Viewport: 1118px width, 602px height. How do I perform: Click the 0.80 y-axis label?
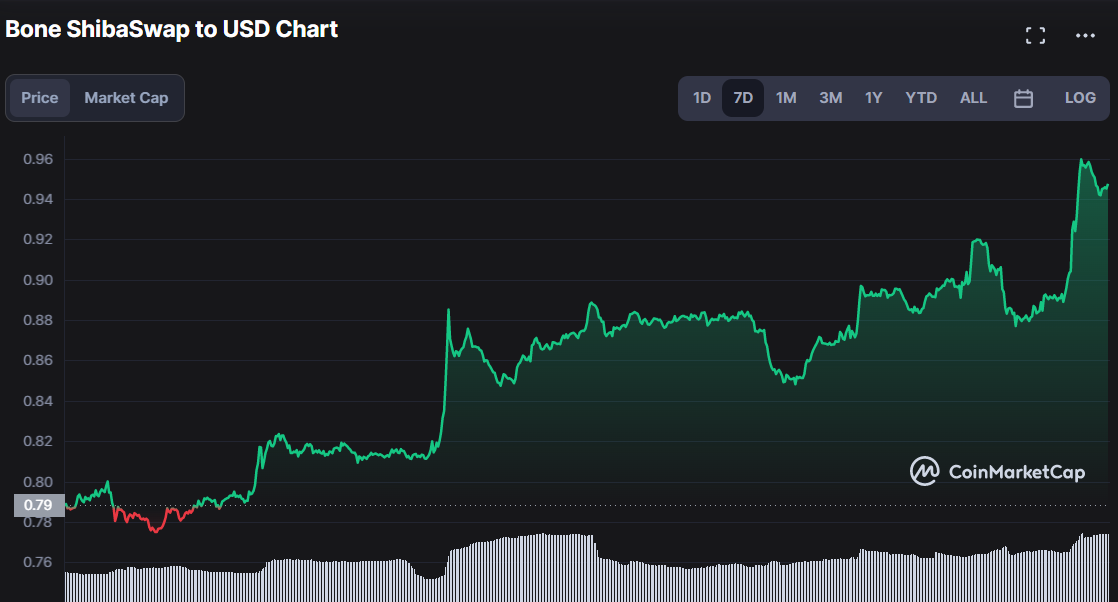click(x=38, y=481)
